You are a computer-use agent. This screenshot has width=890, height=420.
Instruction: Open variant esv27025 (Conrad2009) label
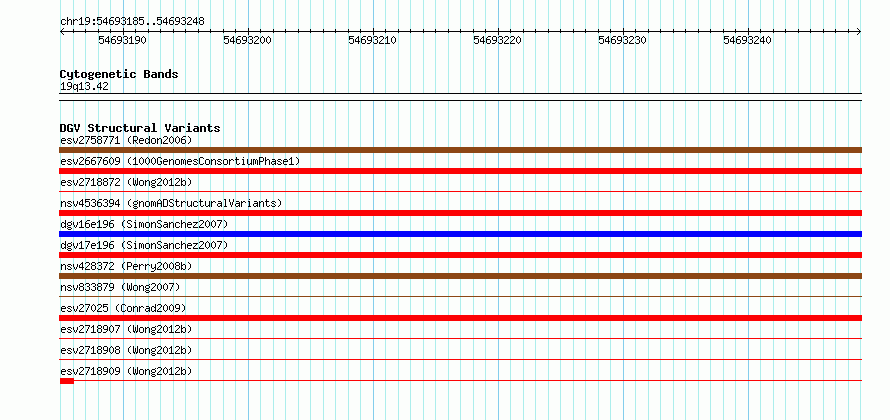[123, 308]
